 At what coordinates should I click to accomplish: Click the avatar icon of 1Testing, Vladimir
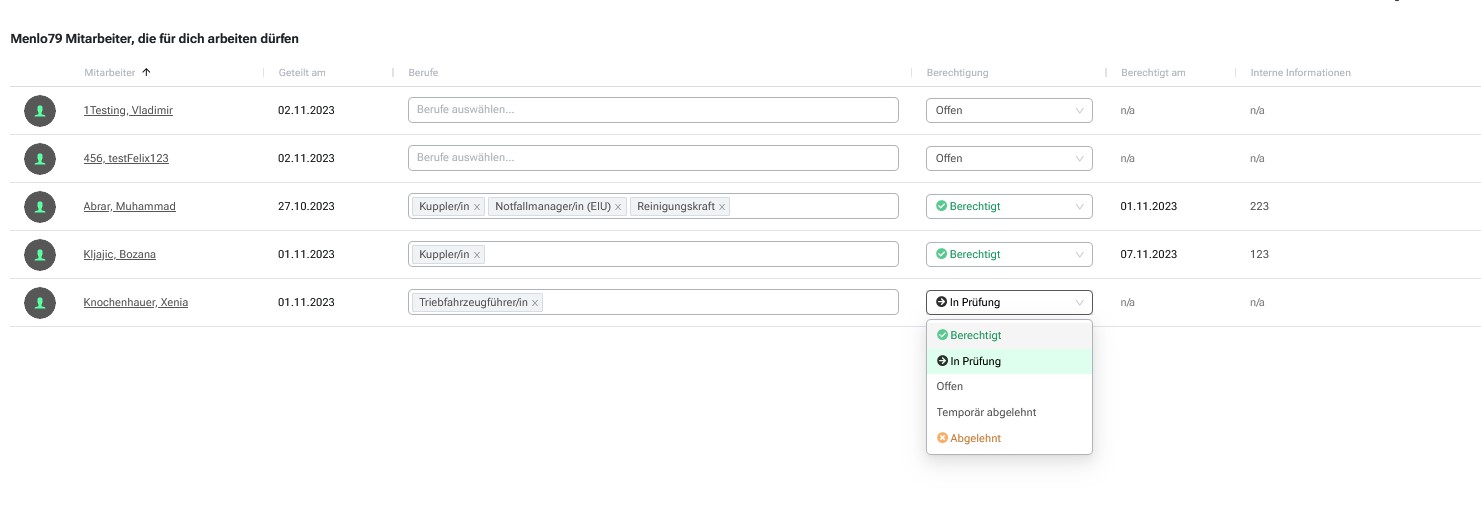[40, 110]
